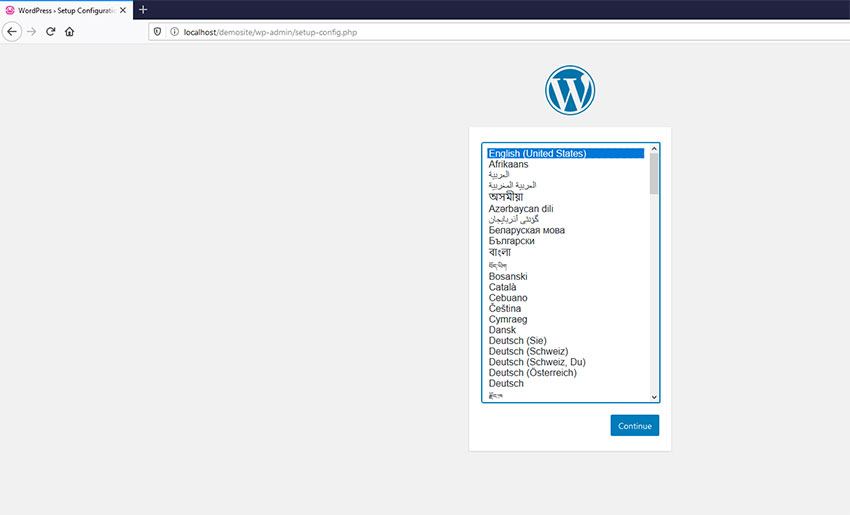The height and width of the screenshot is (515, 850).
Task: Reload the current page
Action: coord(50,31)
